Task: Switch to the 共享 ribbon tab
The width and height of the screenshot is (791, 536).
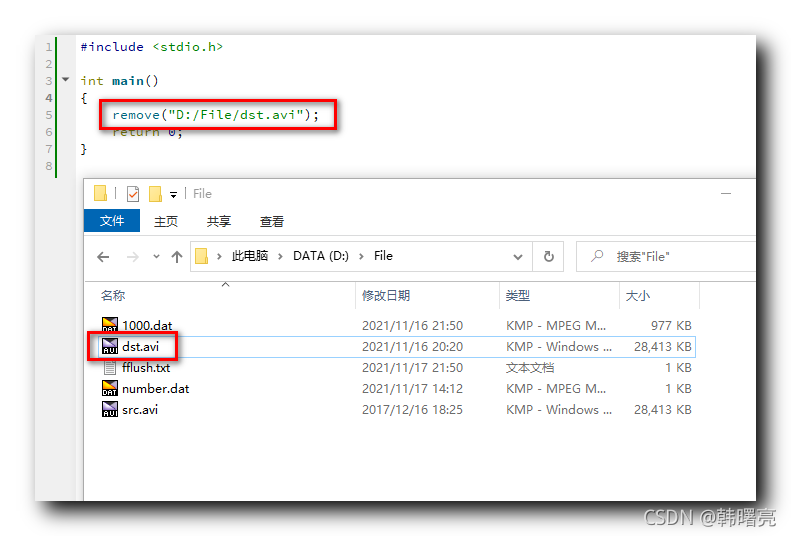Action: coord(218,221)
